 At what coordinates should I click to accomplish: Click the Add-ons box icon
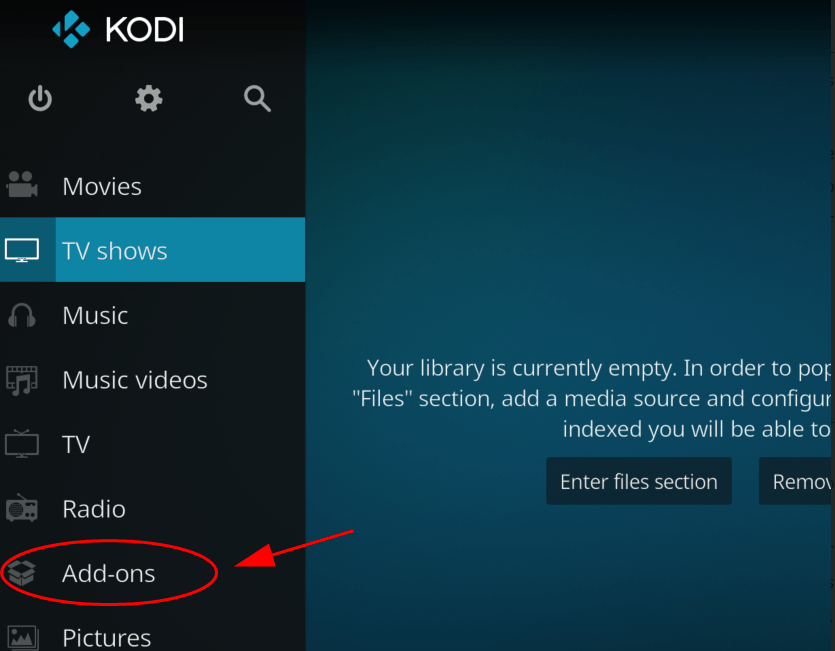point(22,573)
